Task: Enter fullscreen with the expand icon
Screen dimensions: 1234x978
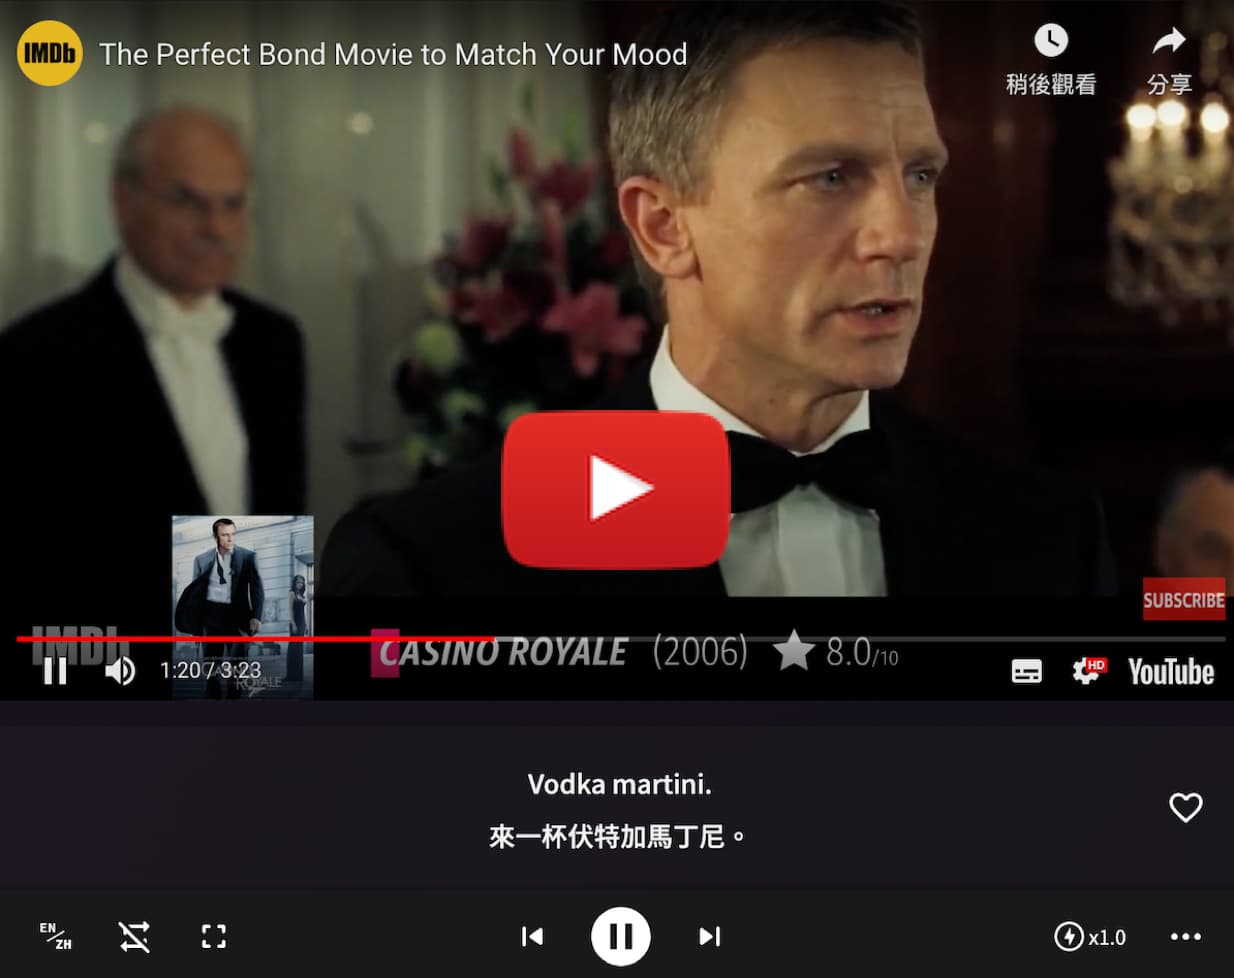Action: pos(214,936)
